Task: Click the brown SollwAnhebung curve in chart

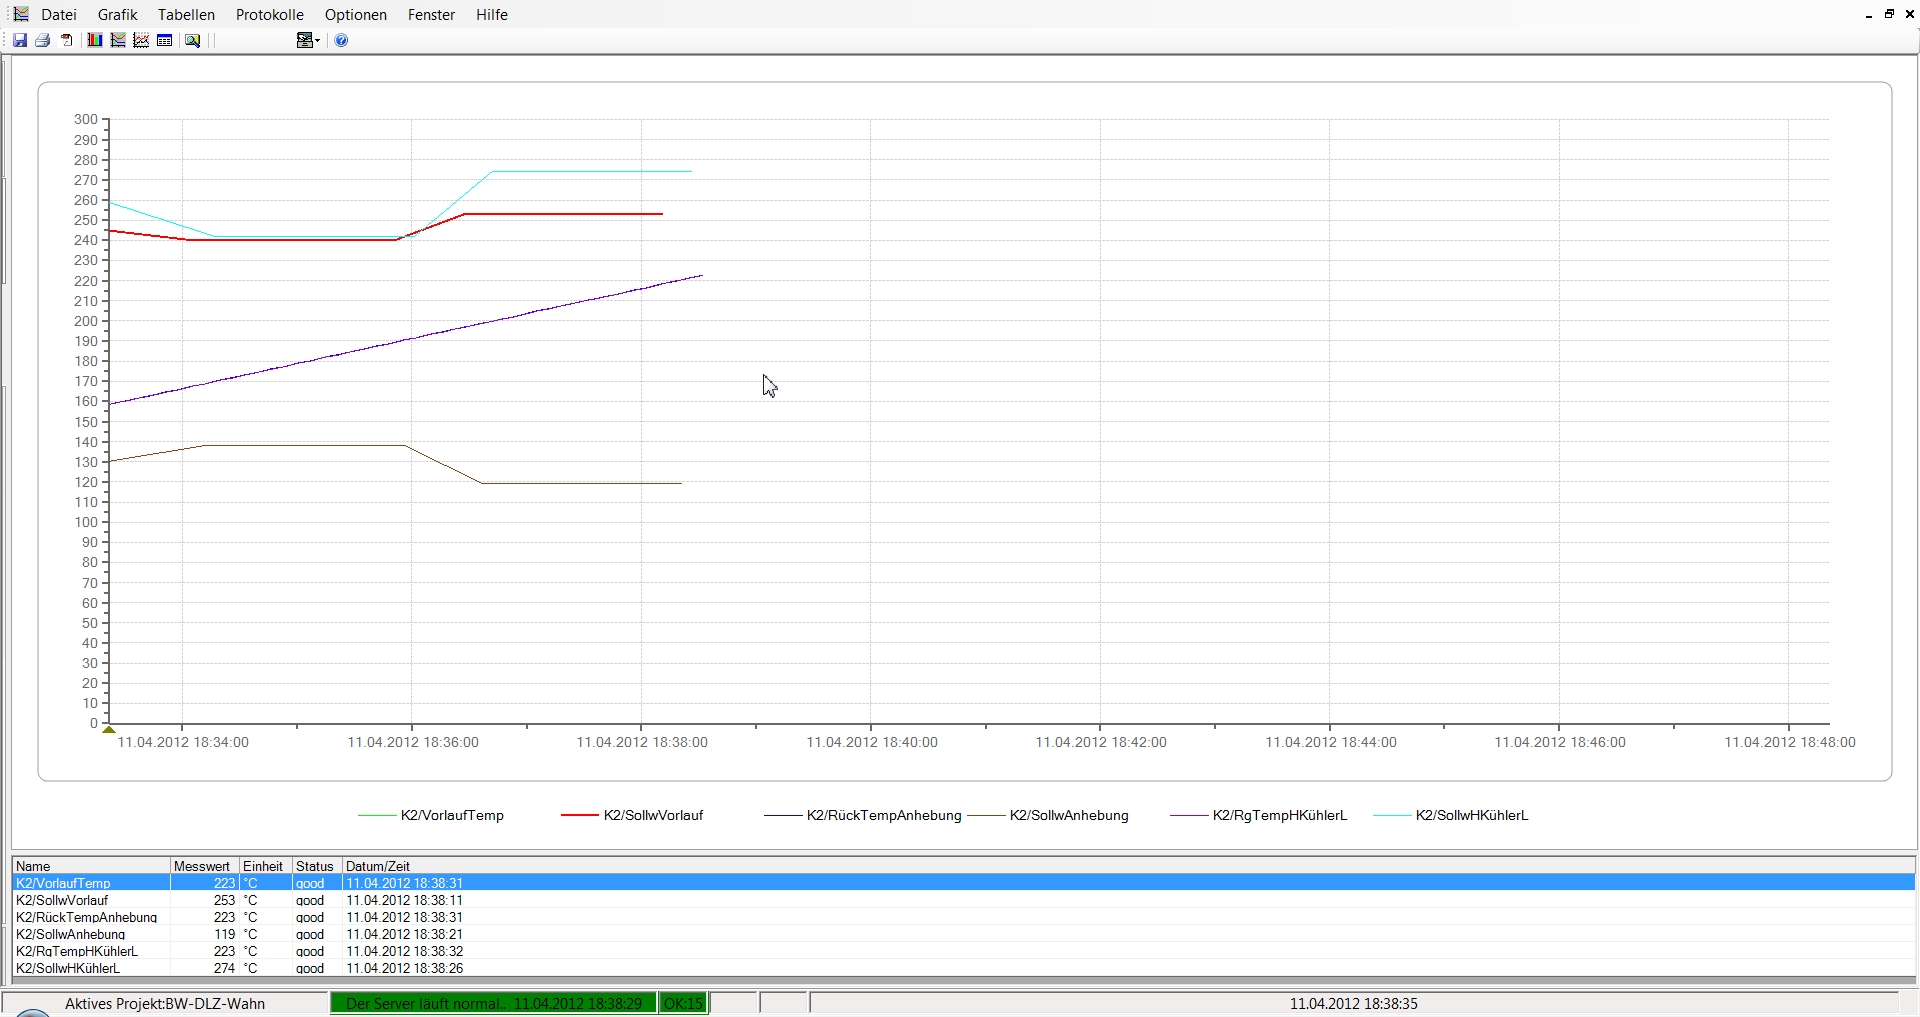Action: 580,483
